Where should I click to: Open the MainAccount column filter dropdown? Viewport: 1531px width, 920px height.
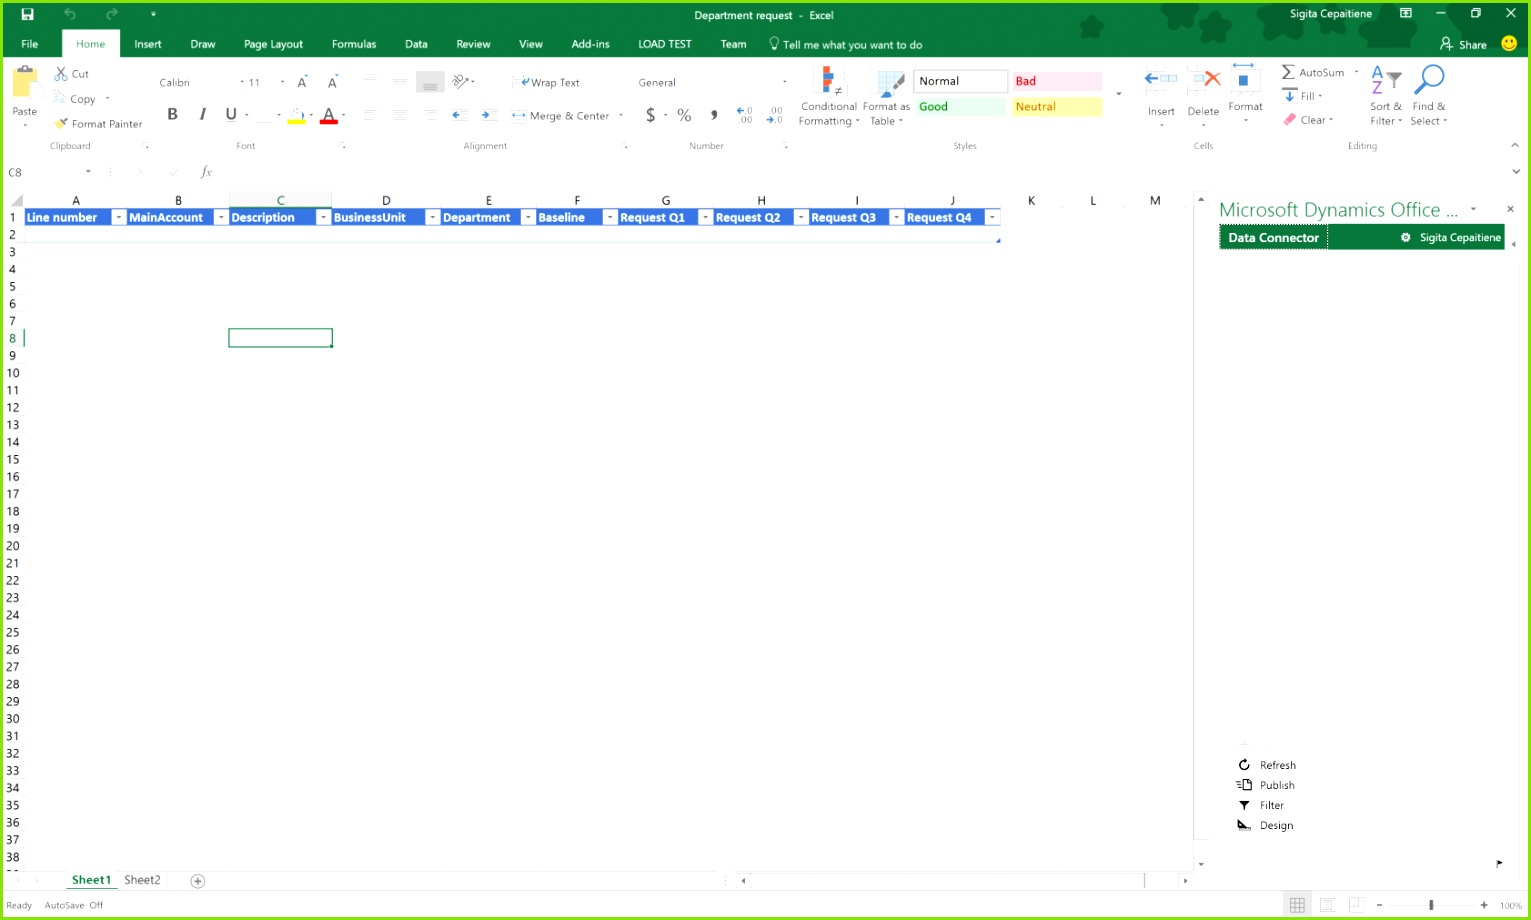220,218
